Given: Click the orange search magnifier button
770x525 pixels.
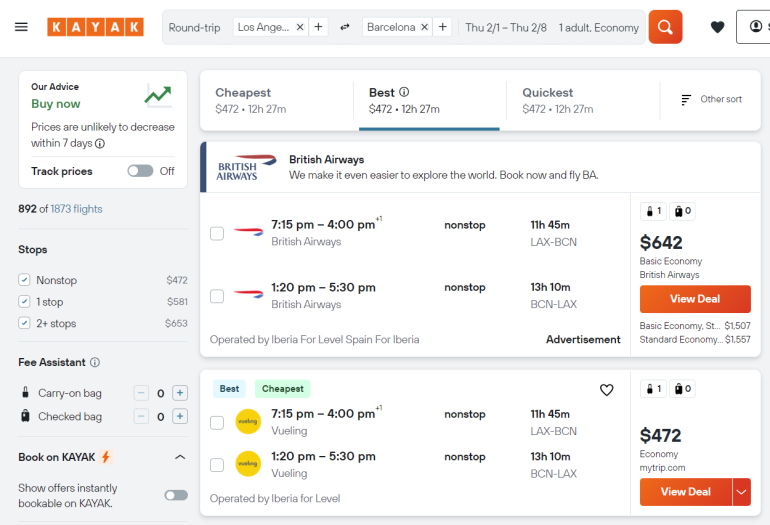Looking at the screenshot, I should 665,27.
